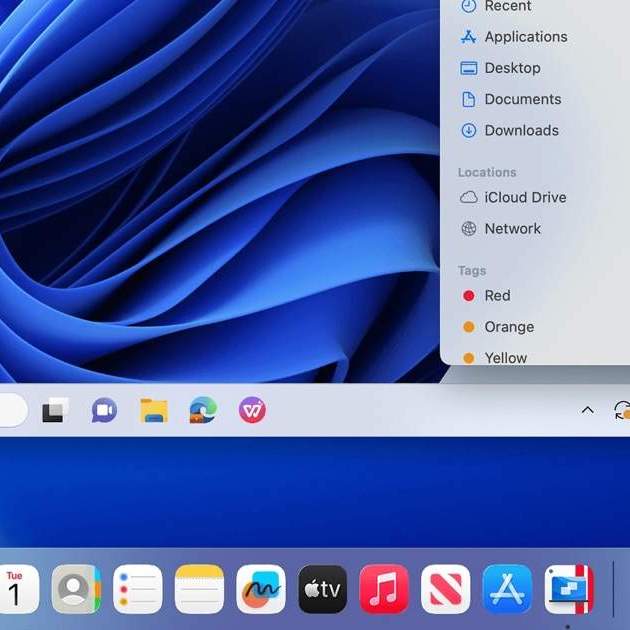Open WPS Office from the taskbar

click(252, 410)
